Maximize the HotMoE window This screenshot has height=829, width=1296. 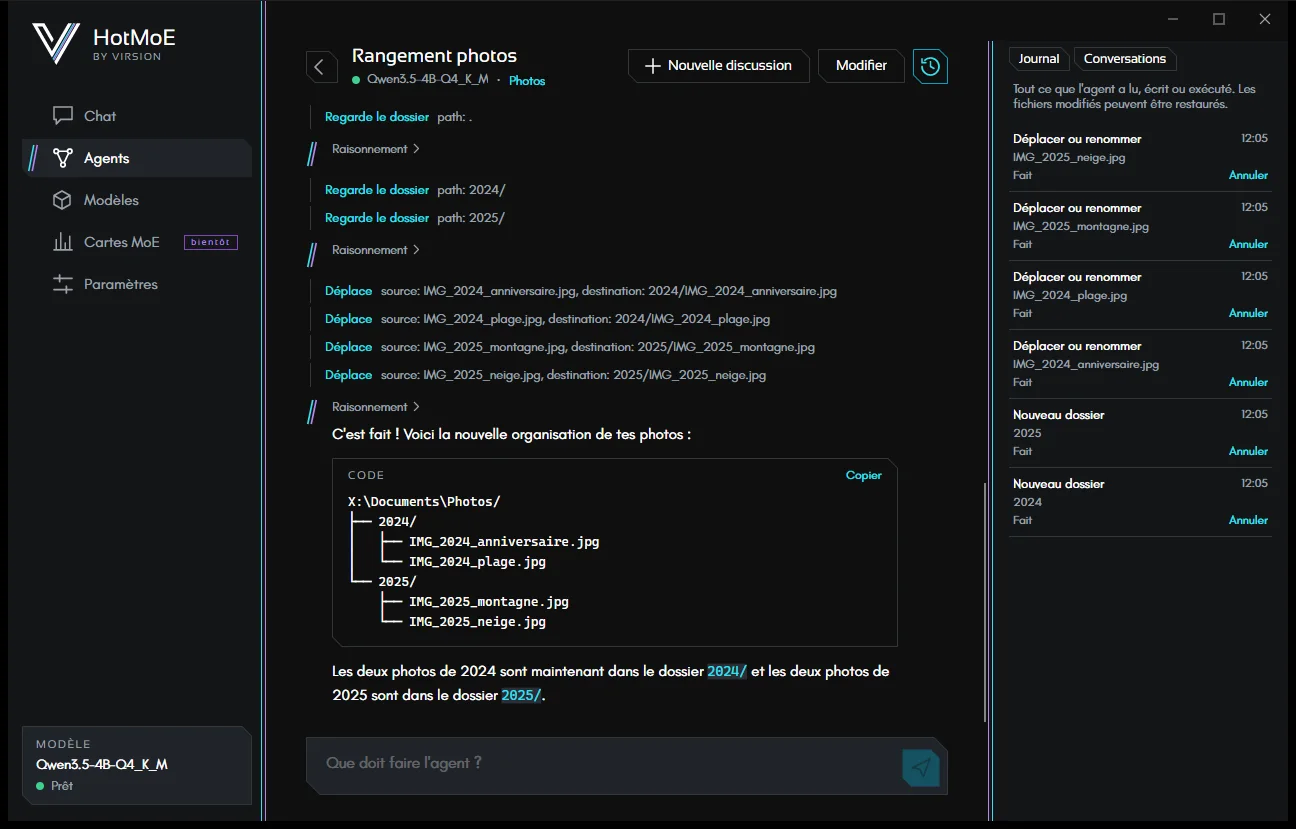pos(1219,19)
